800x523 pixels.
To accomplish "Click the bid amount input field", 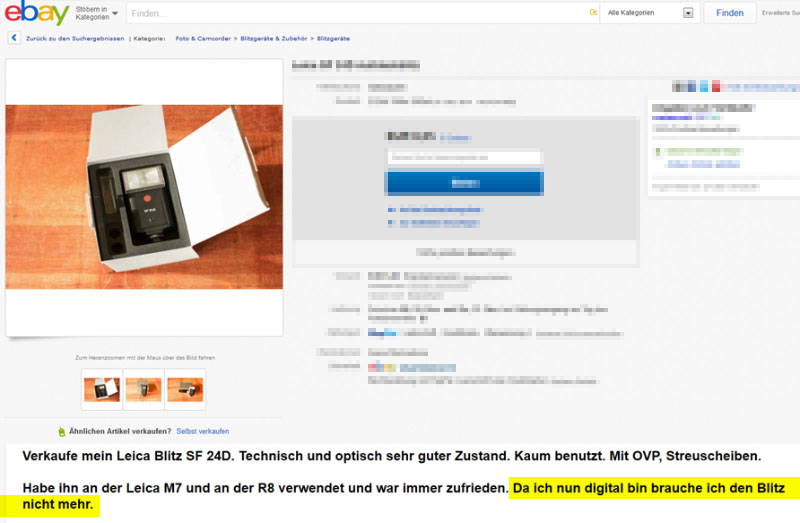I will pyautogui.click(x=464, y=157).
